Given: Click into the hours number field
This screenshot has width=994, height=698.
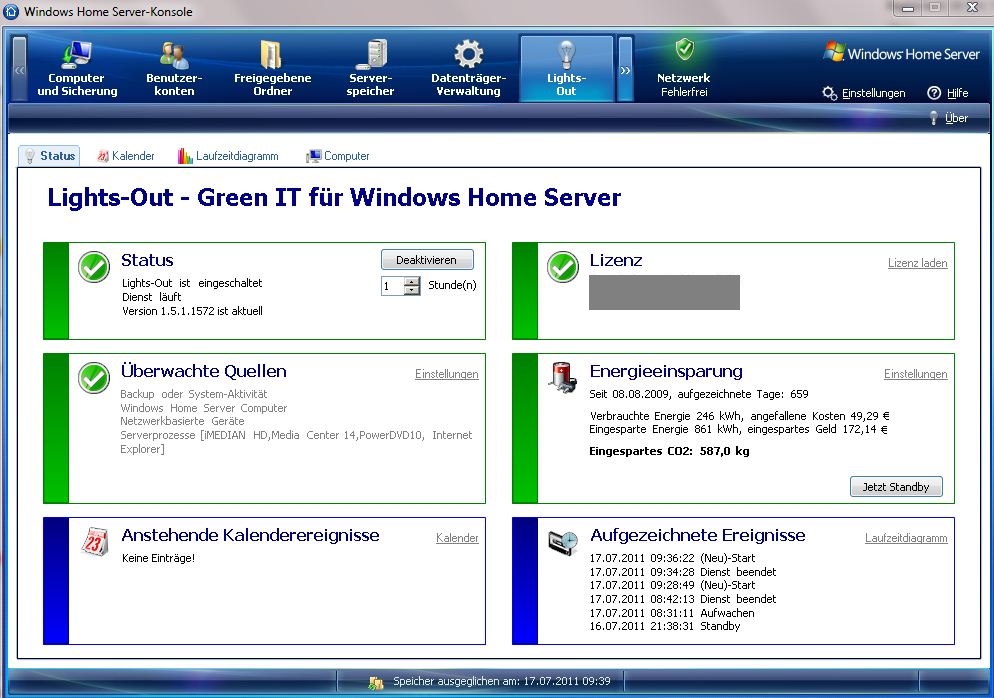Looking at the screenshot, I should [x=393, y=286].
